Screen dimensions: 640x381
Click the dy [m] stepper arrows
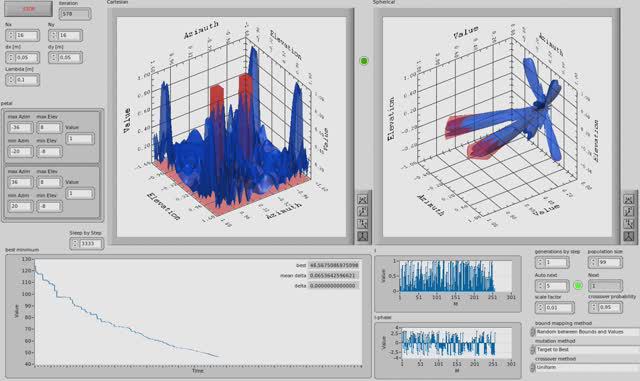[54, 58]
